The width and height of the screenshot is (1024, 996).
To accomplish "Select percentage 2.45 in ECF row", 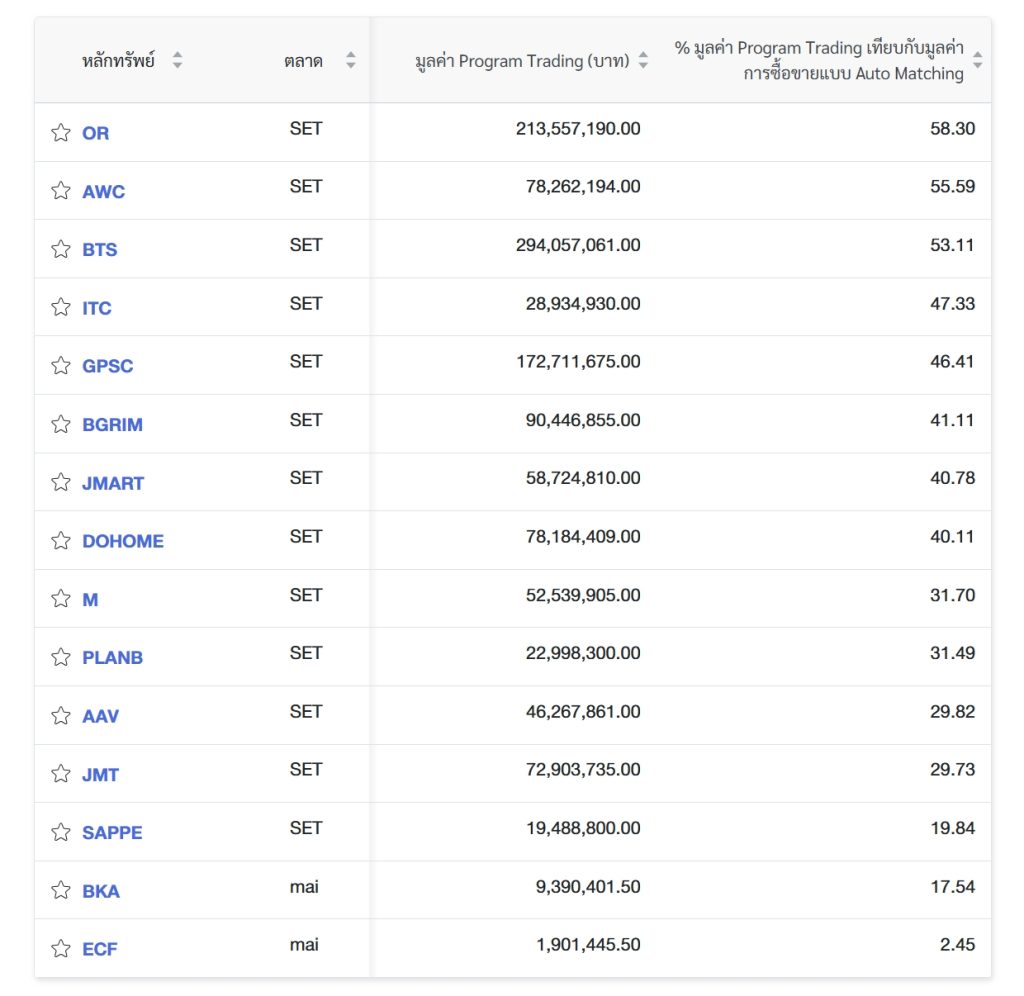I will [957, 945].
